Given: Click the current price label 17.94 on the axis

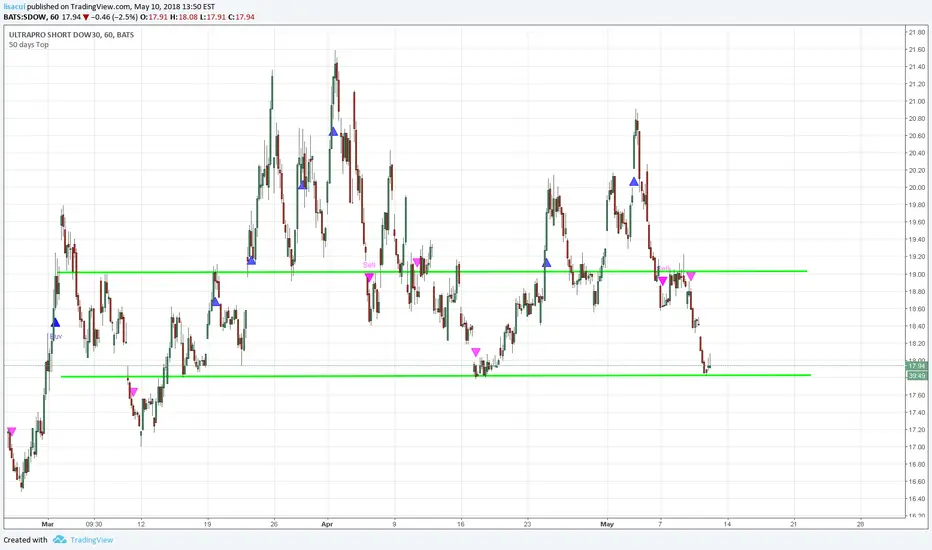Looking at the screenshot, I should (x=916, y=366).
